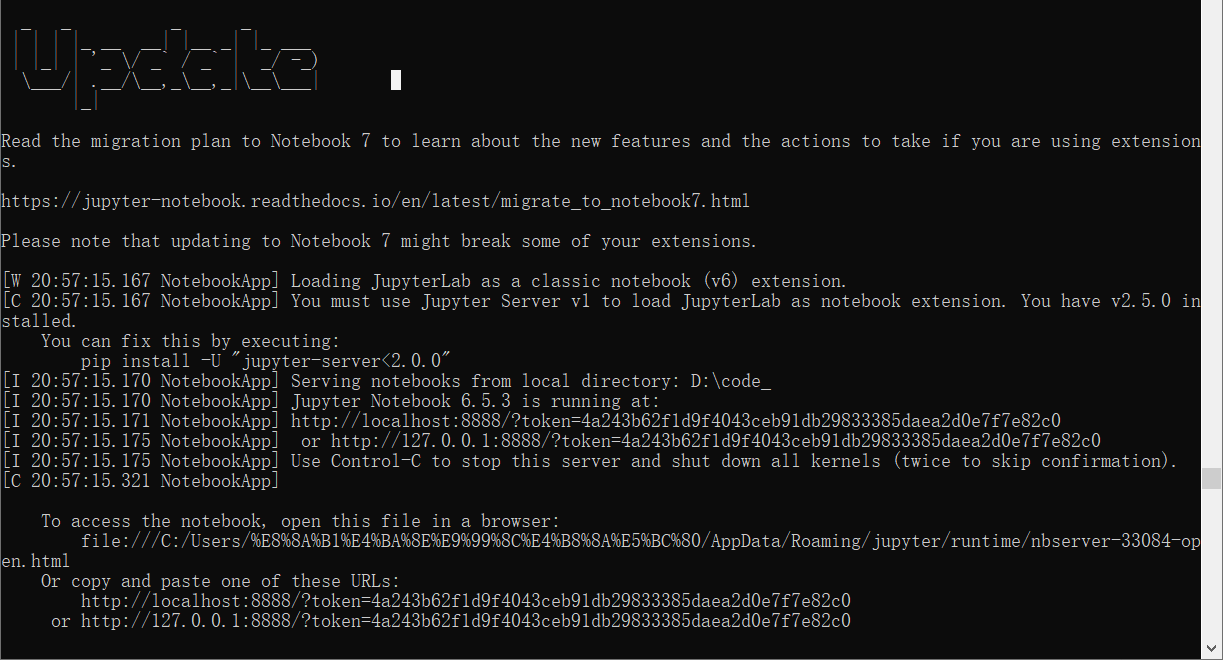Click the 127.0.0.1 URL on the last line
1223x660 pixels.
pos(465,621)
